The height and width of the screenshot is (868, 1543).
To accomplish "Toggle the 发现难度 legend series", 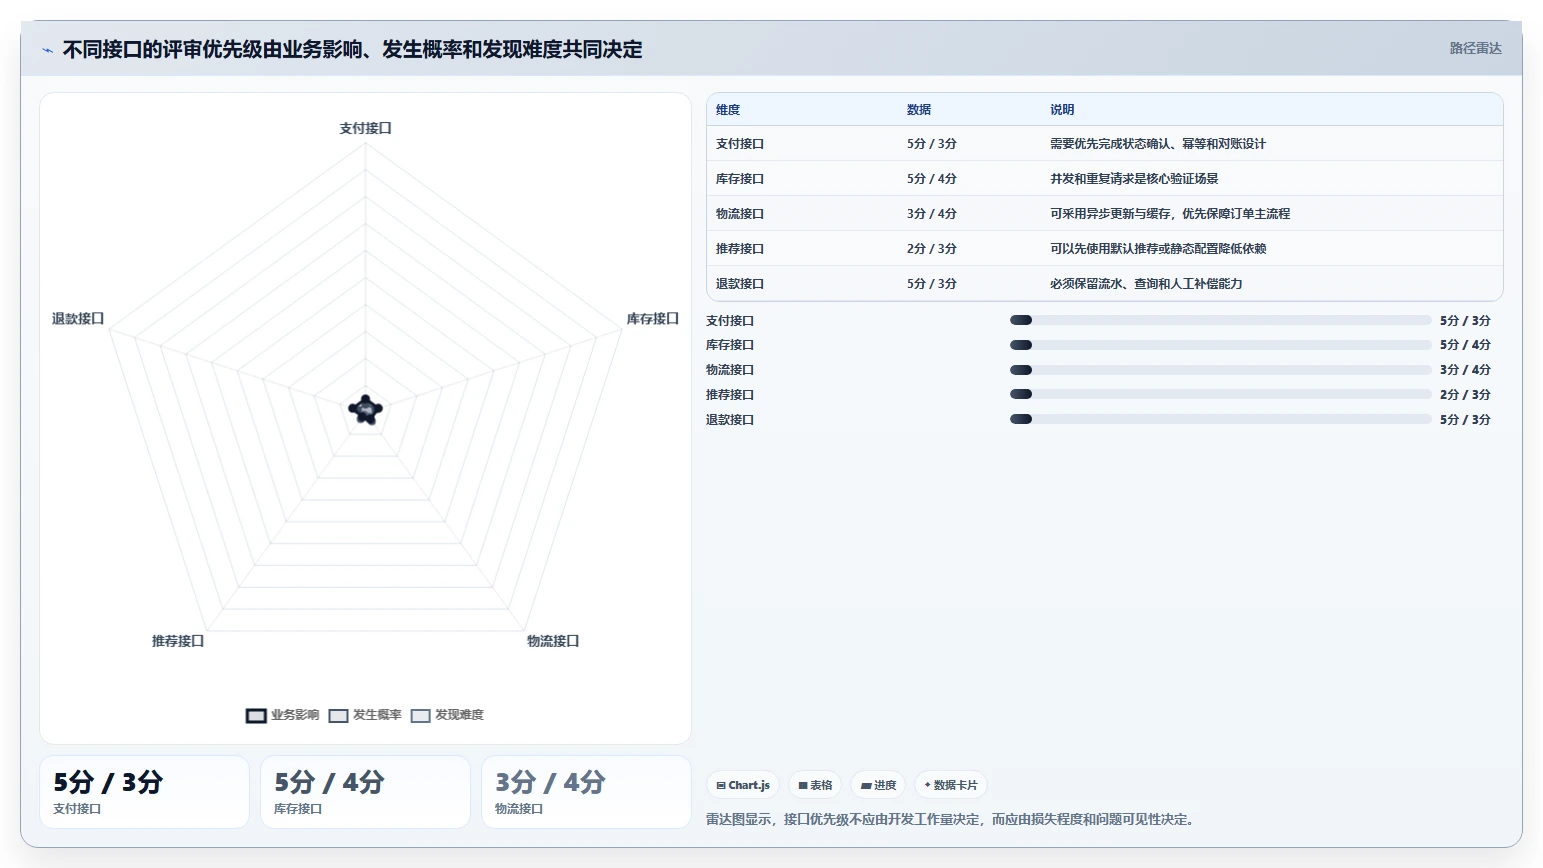I will [447, 715].
